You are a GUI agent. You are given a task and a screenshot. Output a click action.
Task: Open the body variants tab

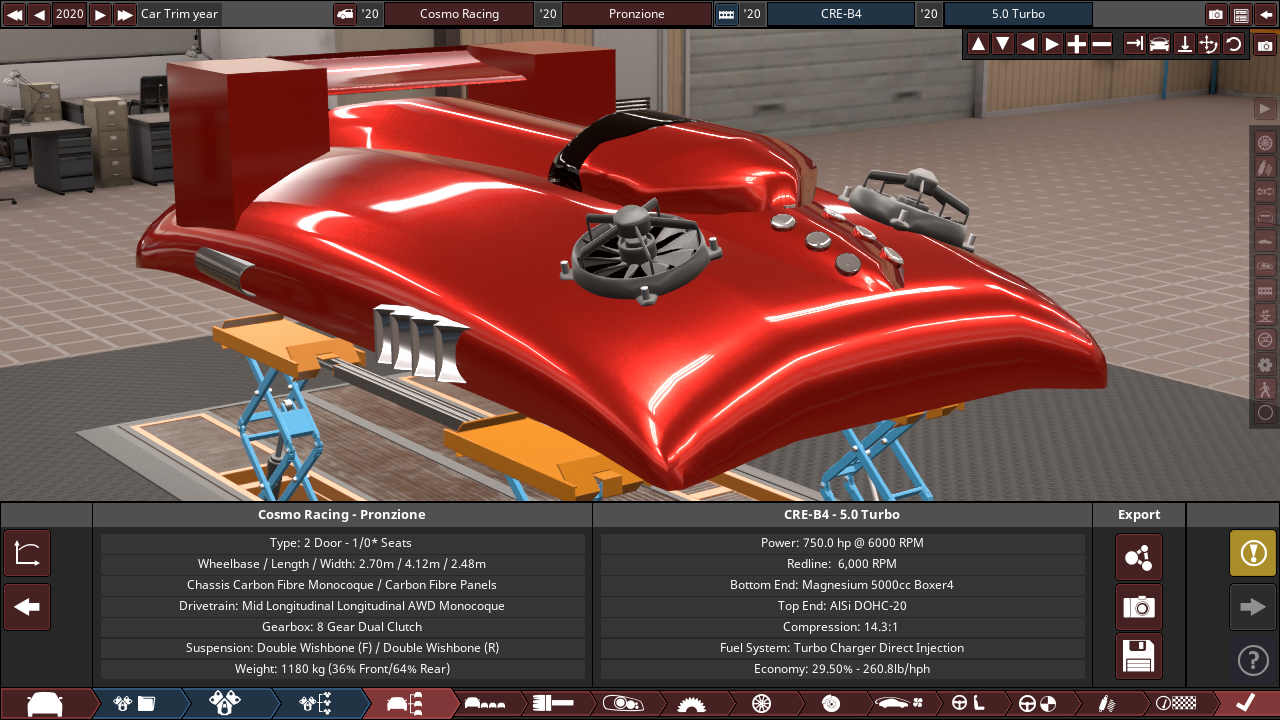click(486, 704)
